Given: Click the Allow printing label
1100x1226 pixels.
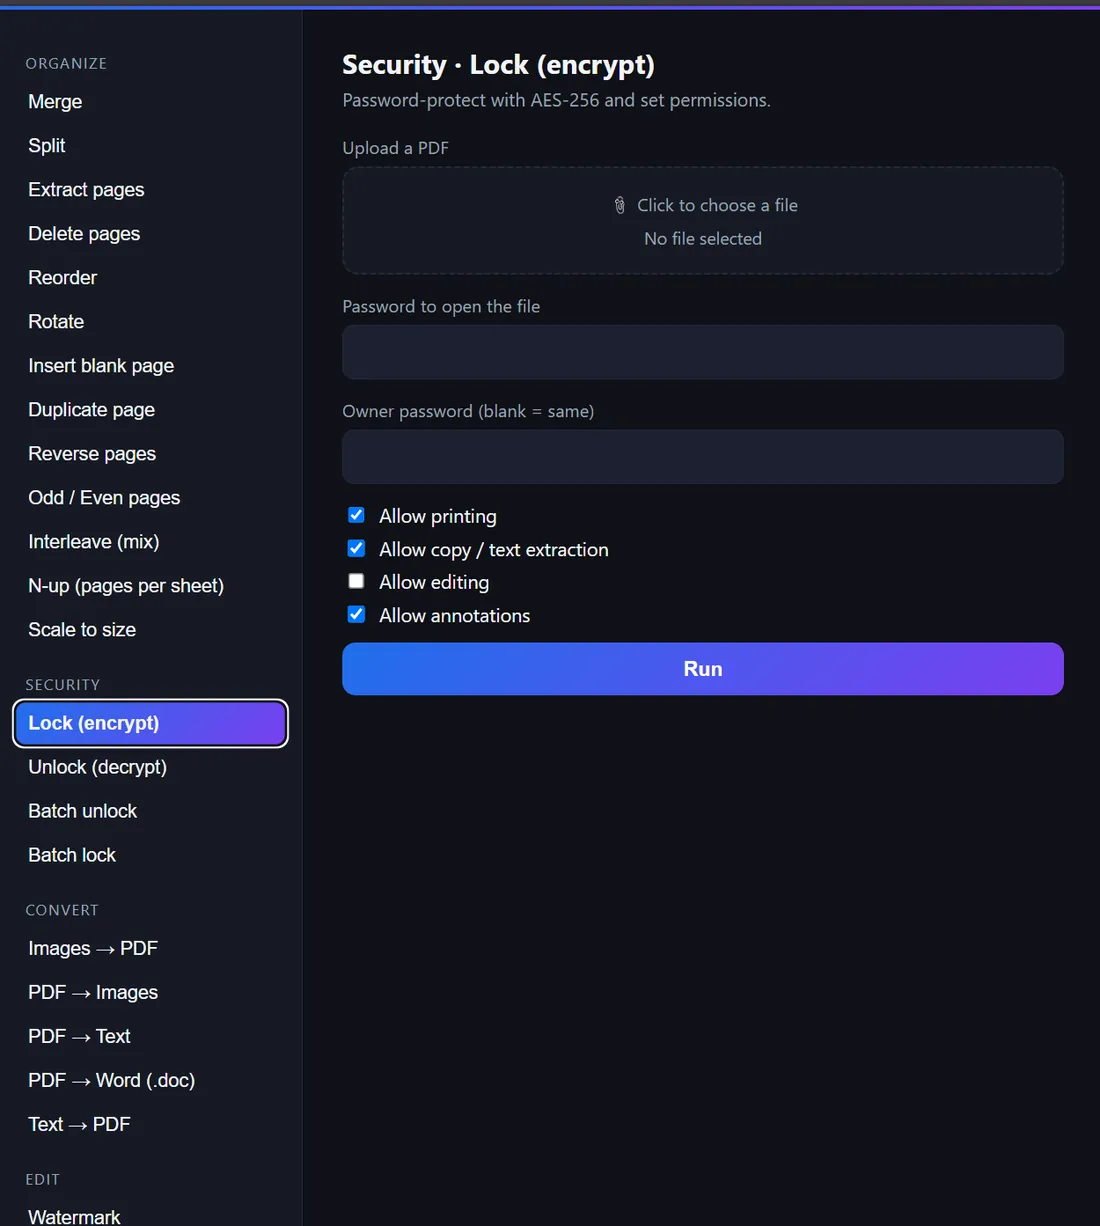Looking at the screenshot, I should [x=438, y=516].
